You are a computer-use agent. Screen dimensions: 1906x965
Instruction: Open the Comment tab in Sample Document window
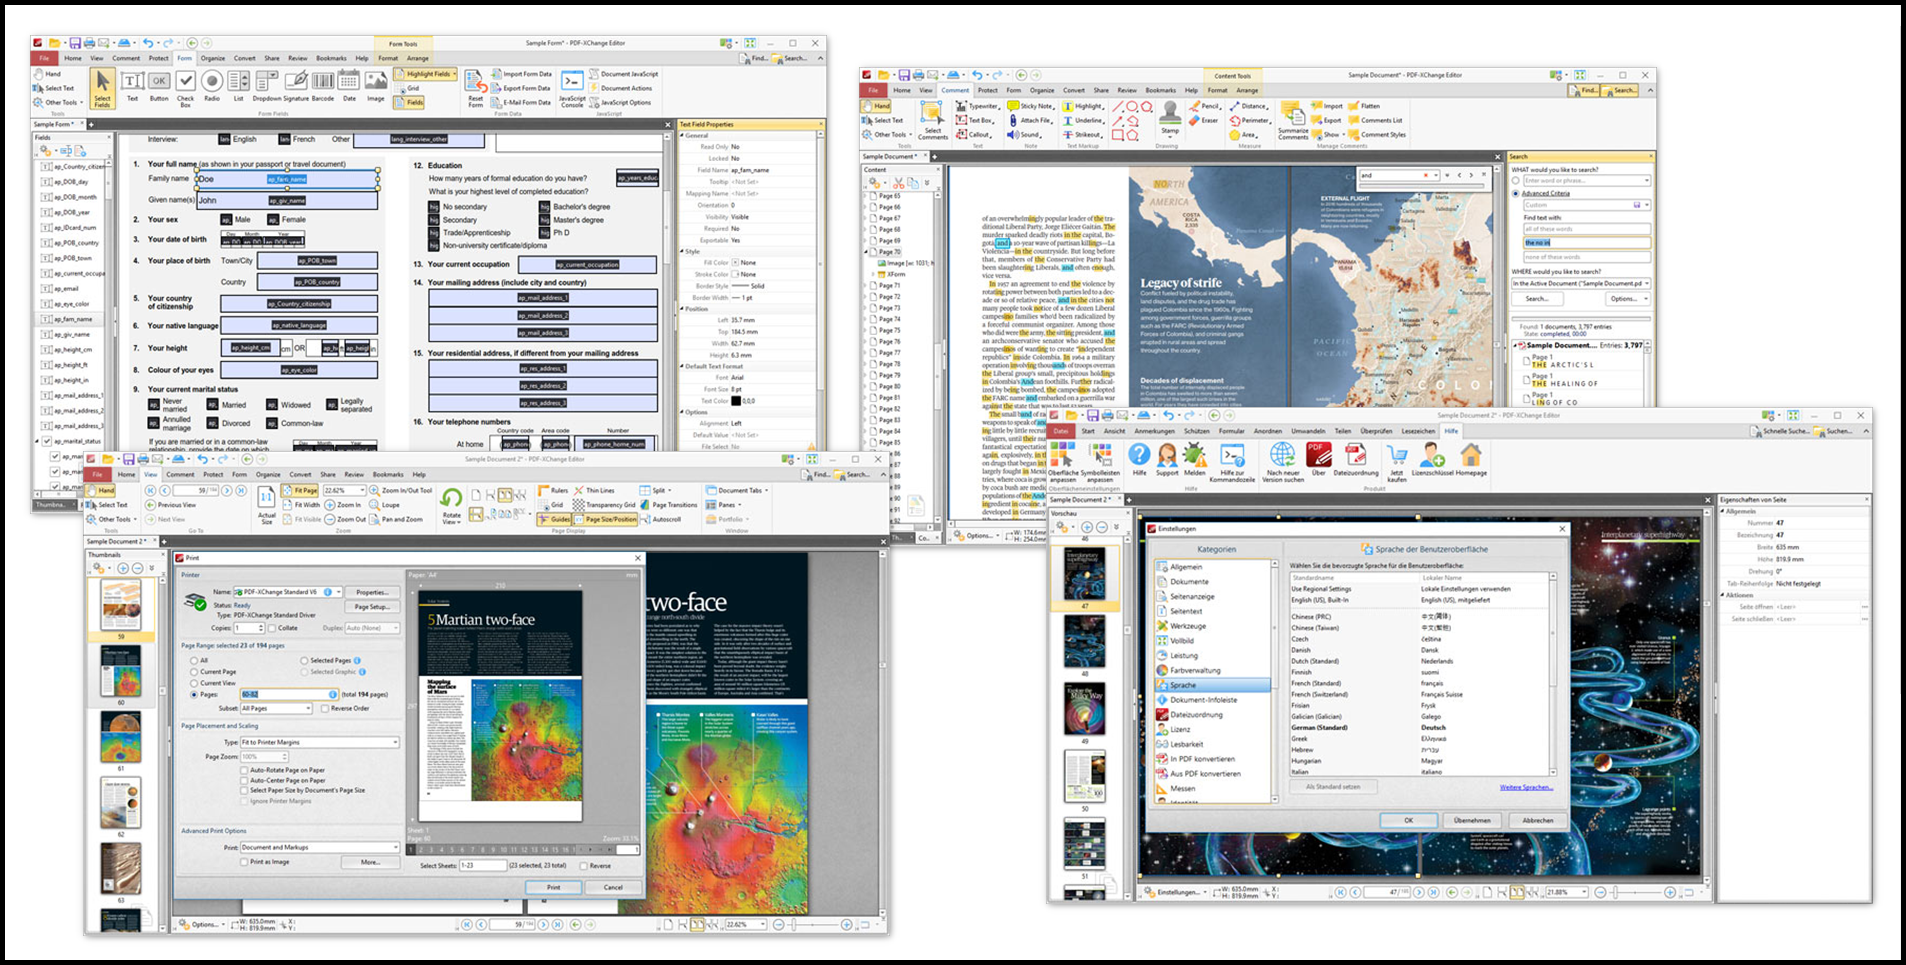(955, 90)
